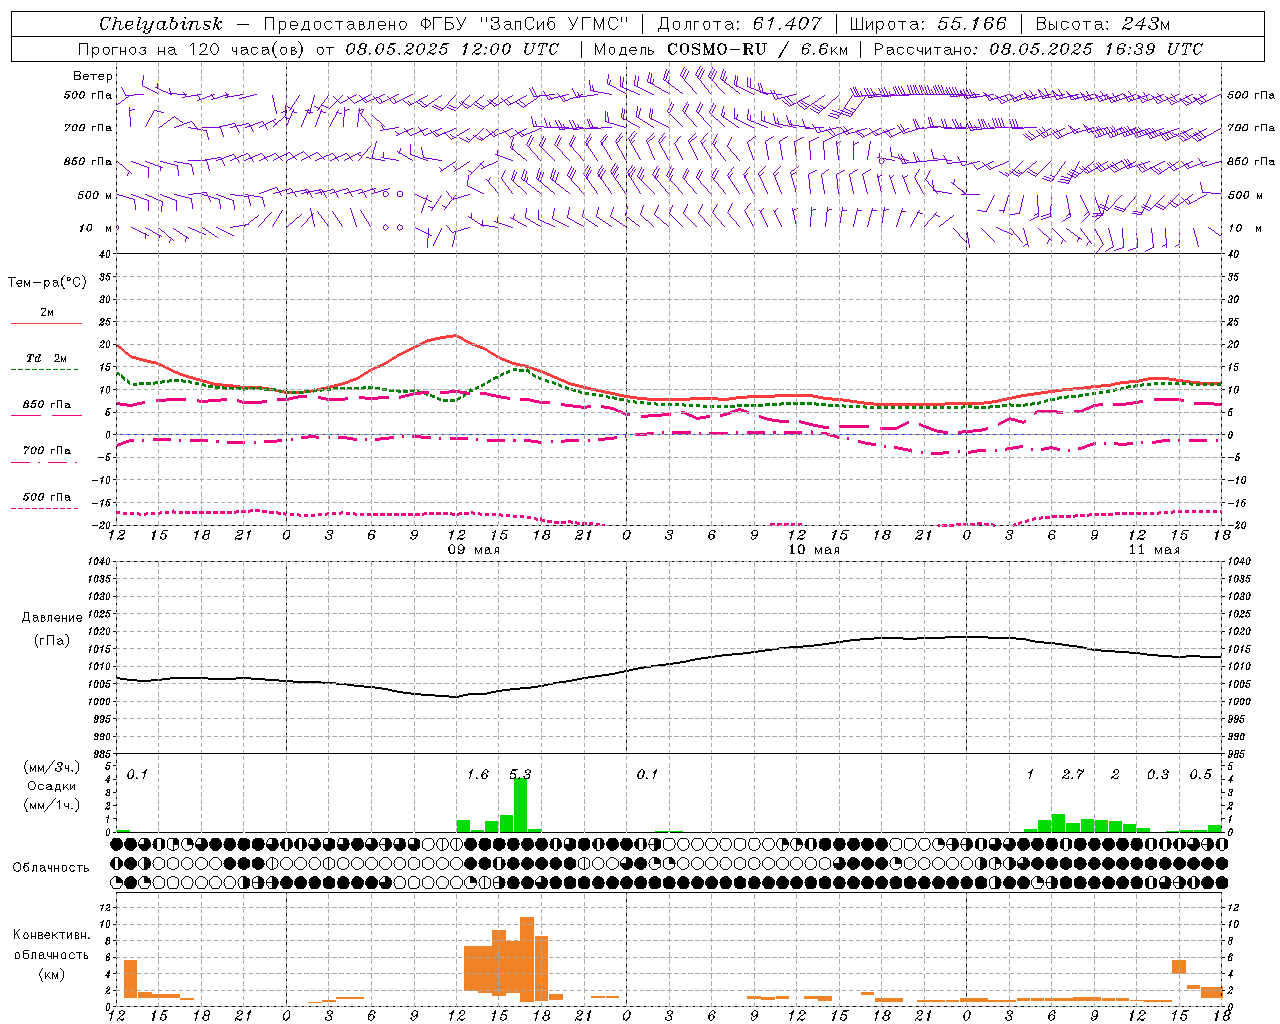
Task: Click the red solid 2м legend line
Action: pos(46,323)
